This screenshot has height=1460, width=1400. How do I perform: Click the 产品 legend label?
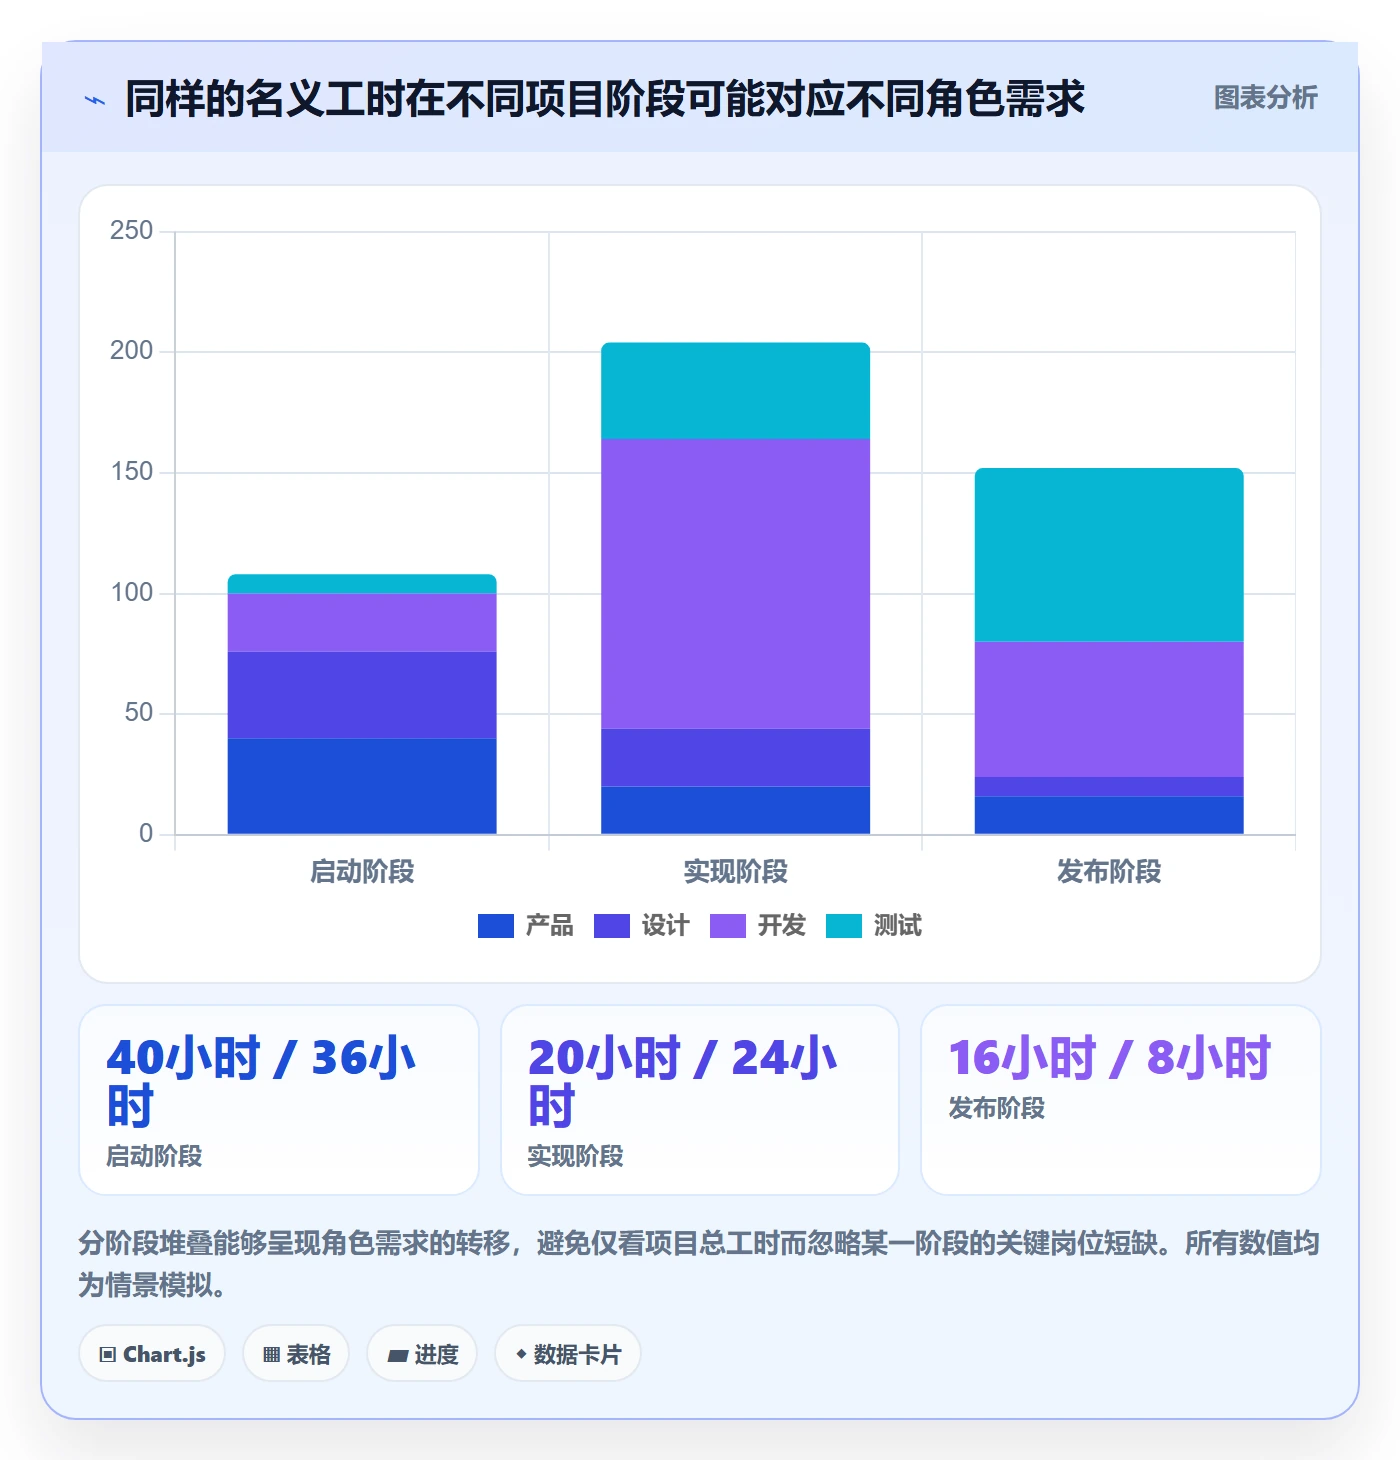tap(550, 926)
